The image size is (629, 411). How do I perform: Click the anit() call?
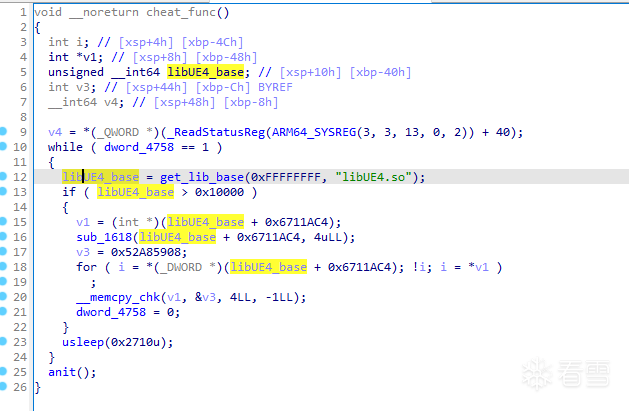point(72,373)
